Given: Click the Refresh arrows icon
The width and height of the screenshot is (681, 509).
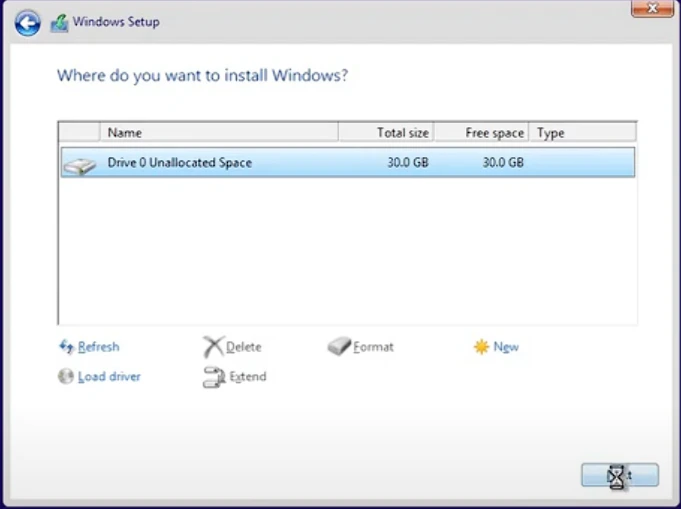Looking at the screenshot, I should [66, 347].
